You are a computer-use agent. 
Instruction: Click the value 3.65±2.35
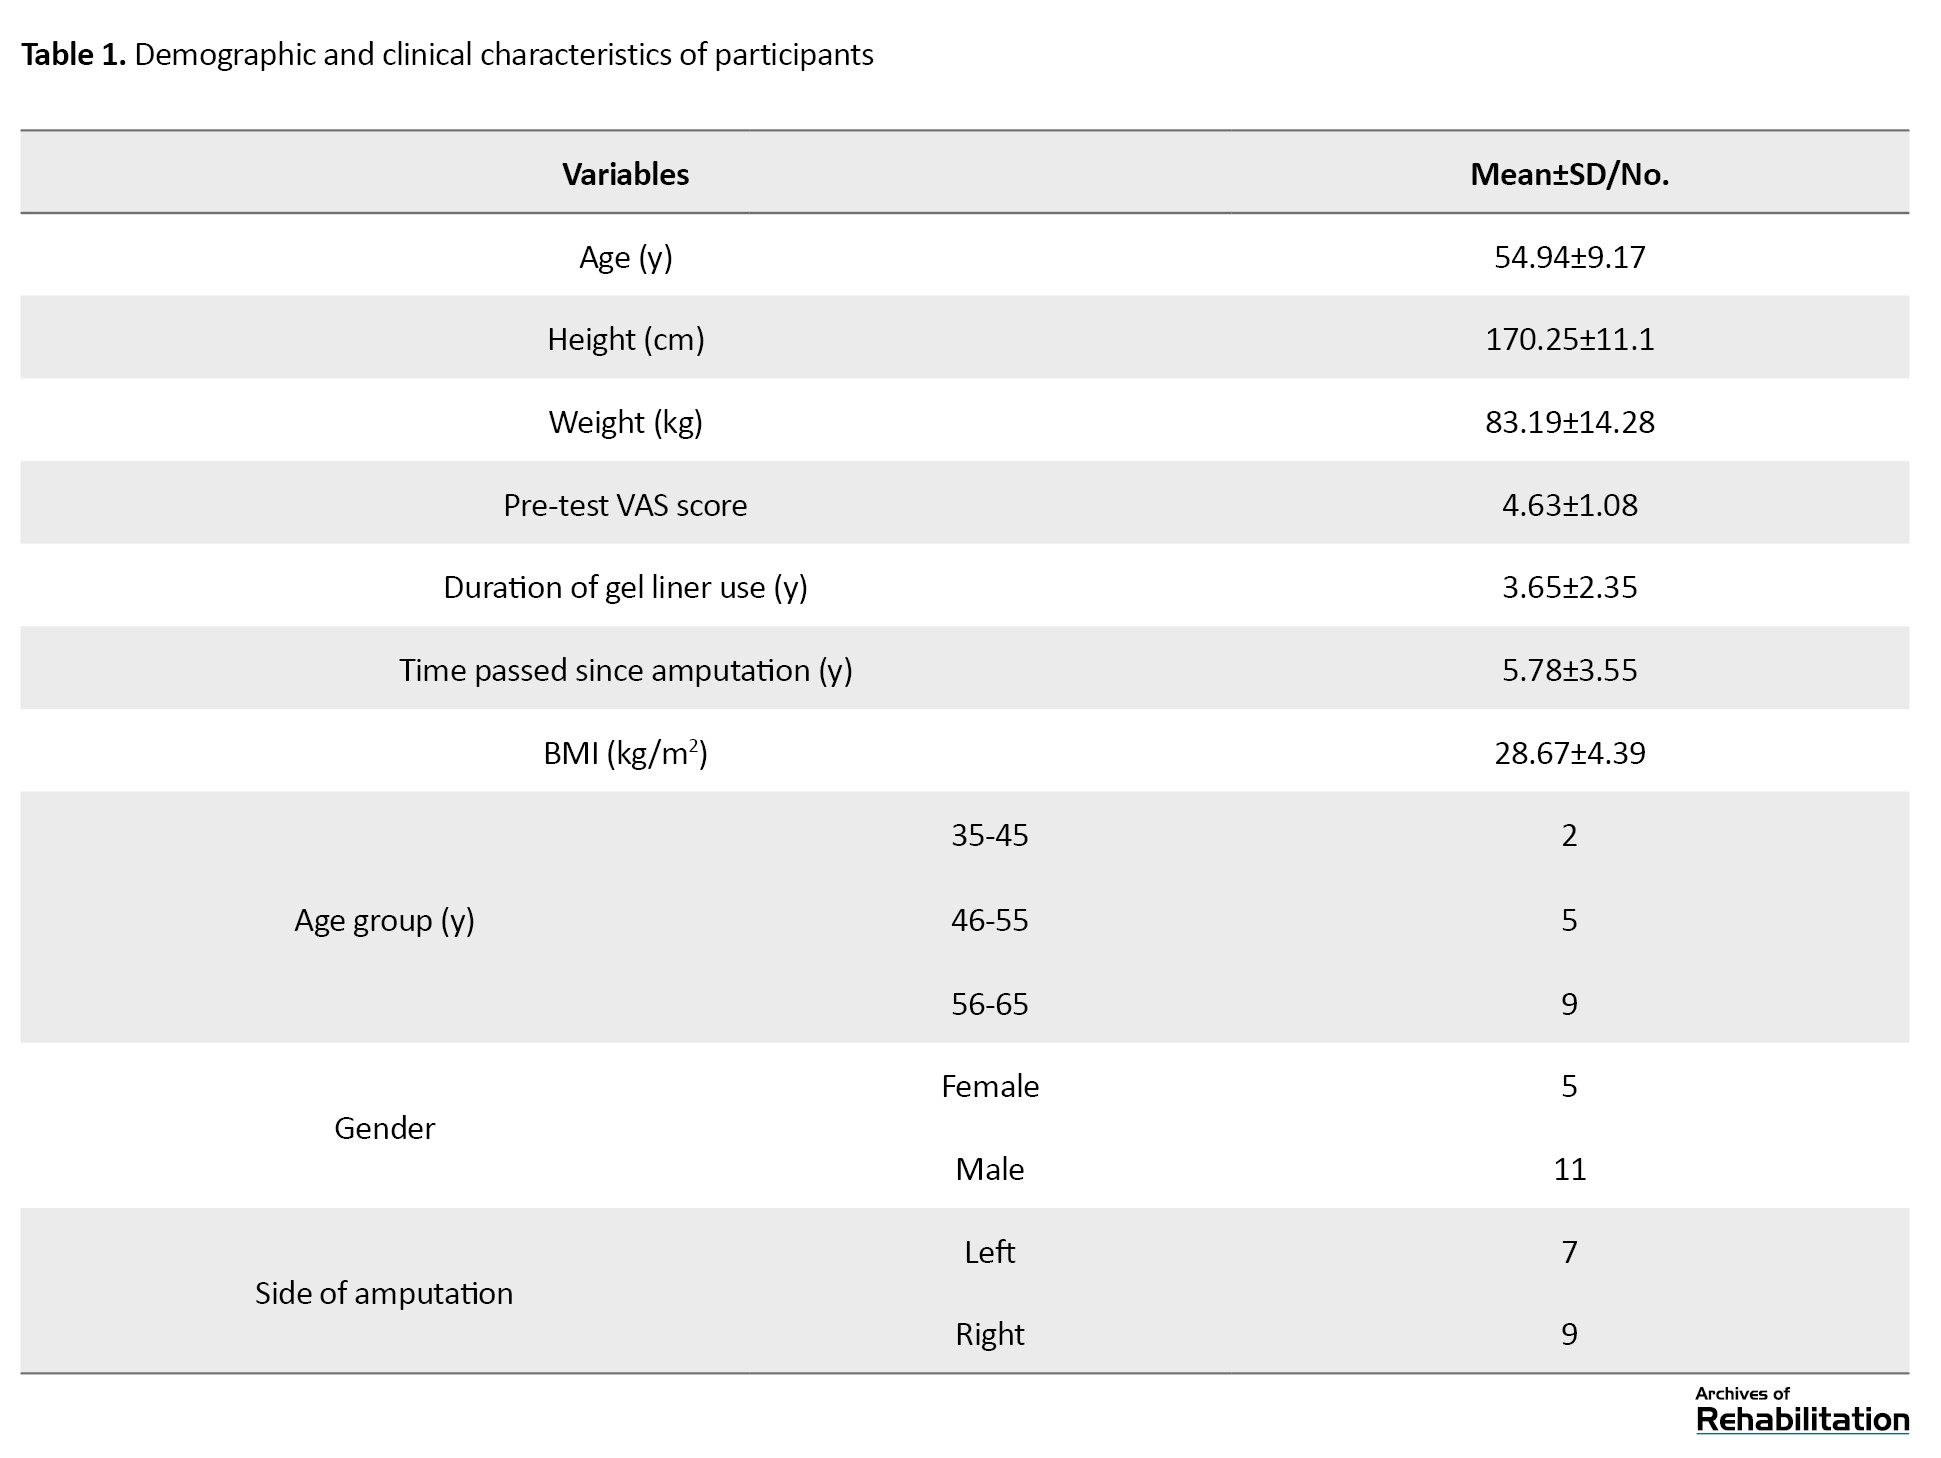[x=1569, y=587]
